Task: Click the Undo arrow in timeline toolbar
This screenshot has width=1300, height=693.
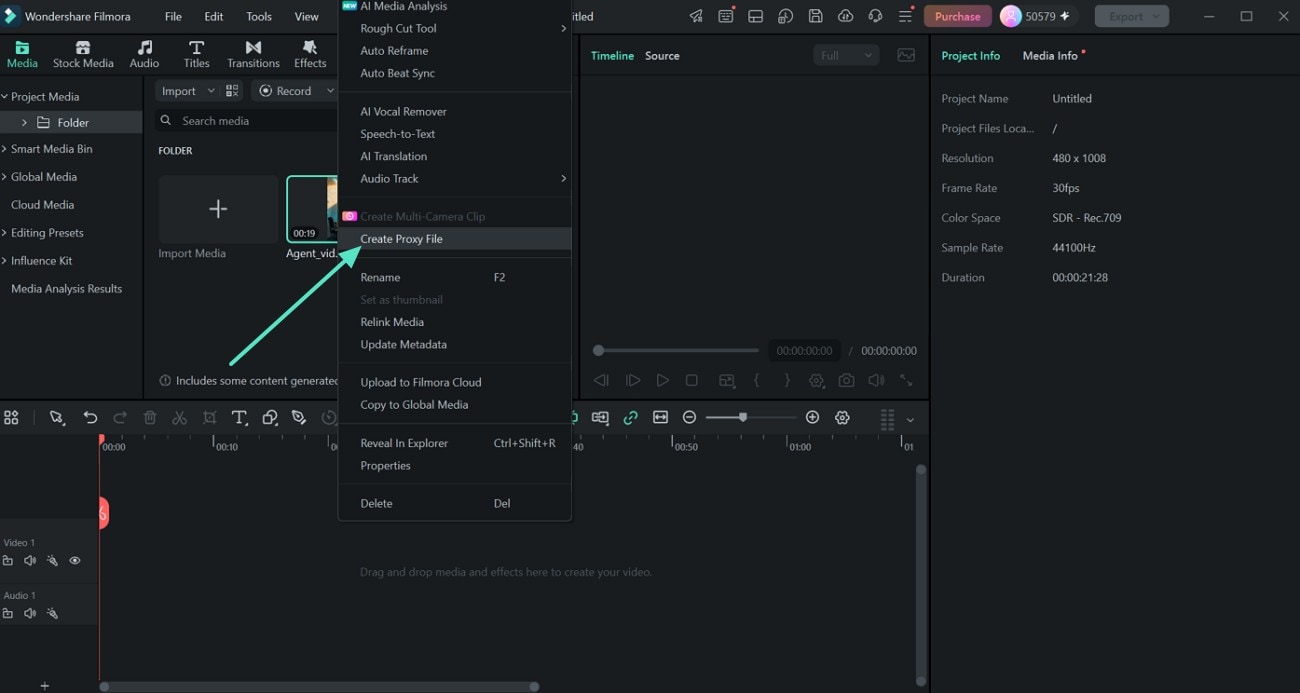Action: tap(90, 418)
